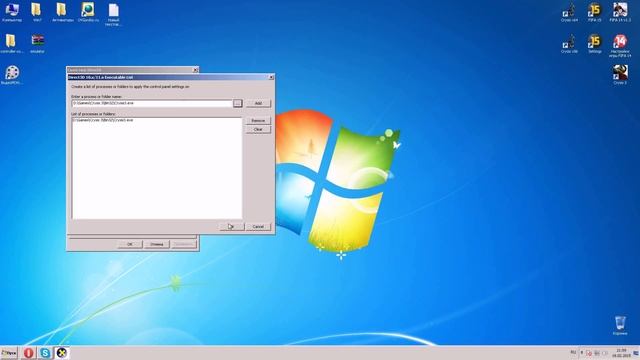Image resolution: width=640 pixels, height=360 pixels.
Task: Click OK in the background properties window
Action: [x=130, y=244]
